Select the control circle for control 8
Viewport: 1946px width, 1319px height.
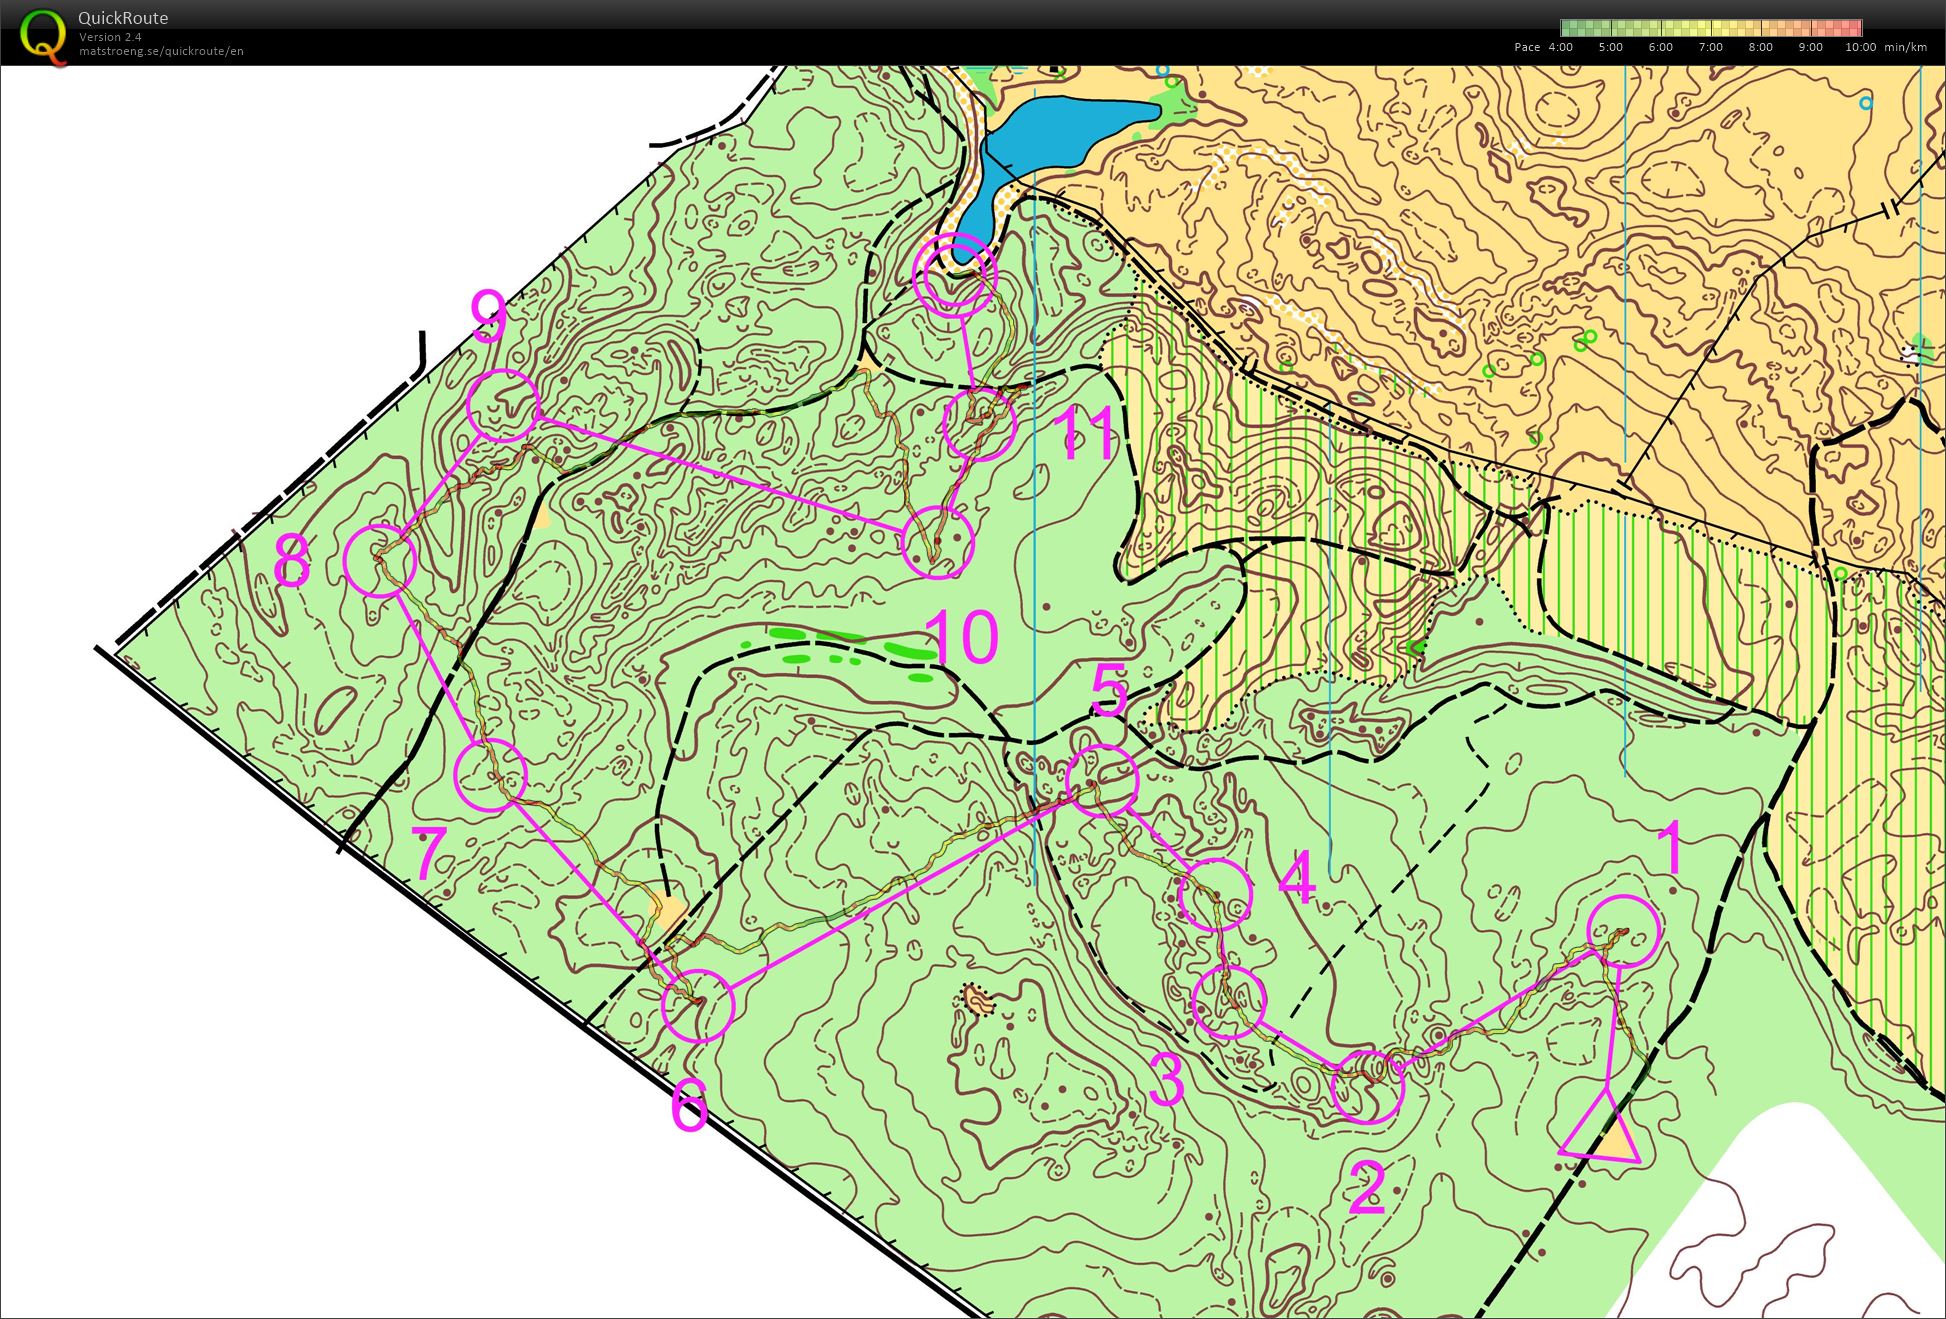pos(380,561)
